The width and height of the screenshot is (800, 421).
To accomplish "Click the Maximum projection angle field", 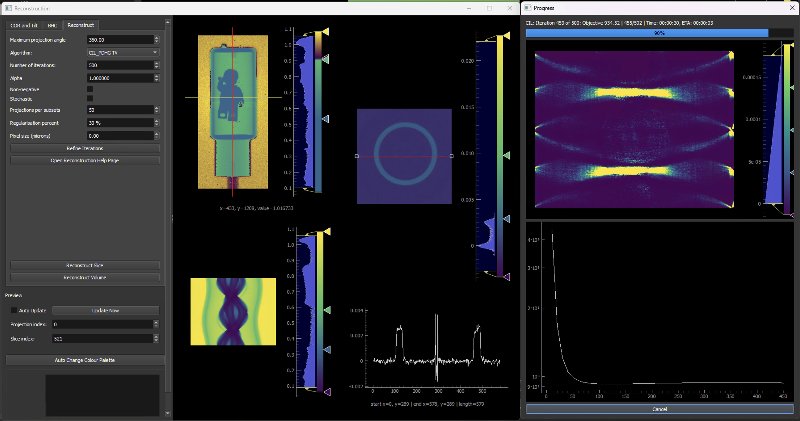I will [x=120, y=40].
